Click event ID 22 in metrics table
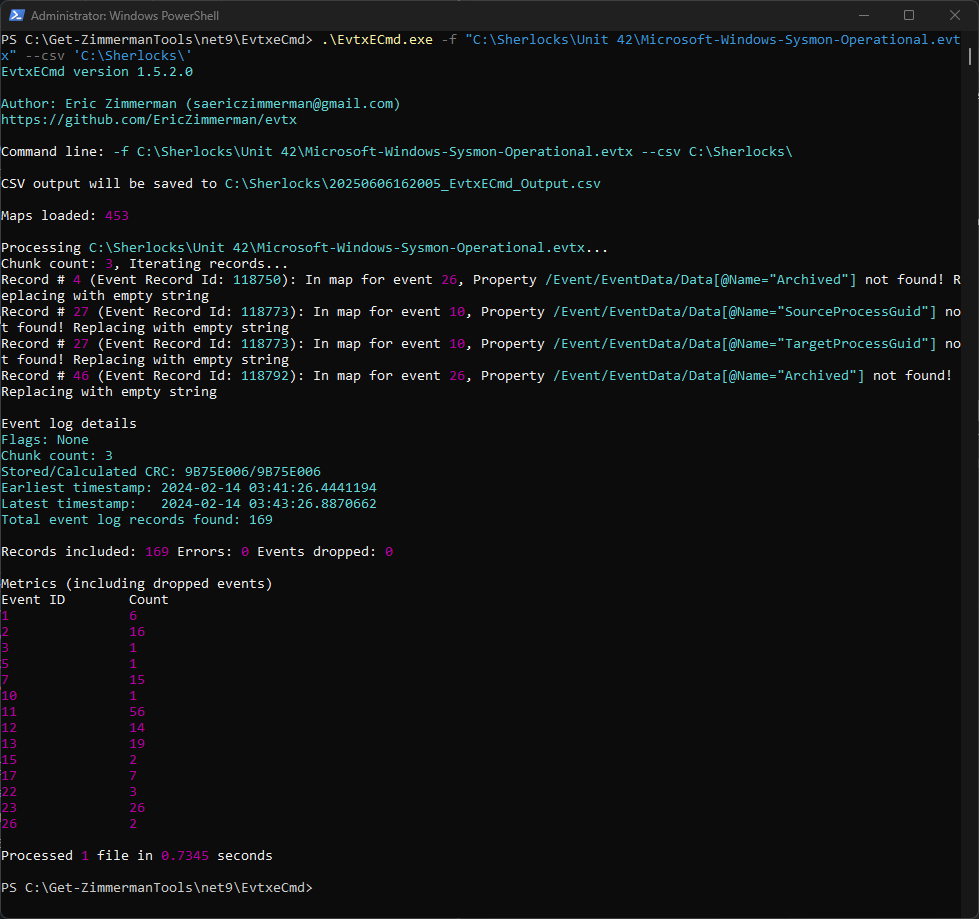This screenshot has width=979, height=919. click(x=9, y=792)
